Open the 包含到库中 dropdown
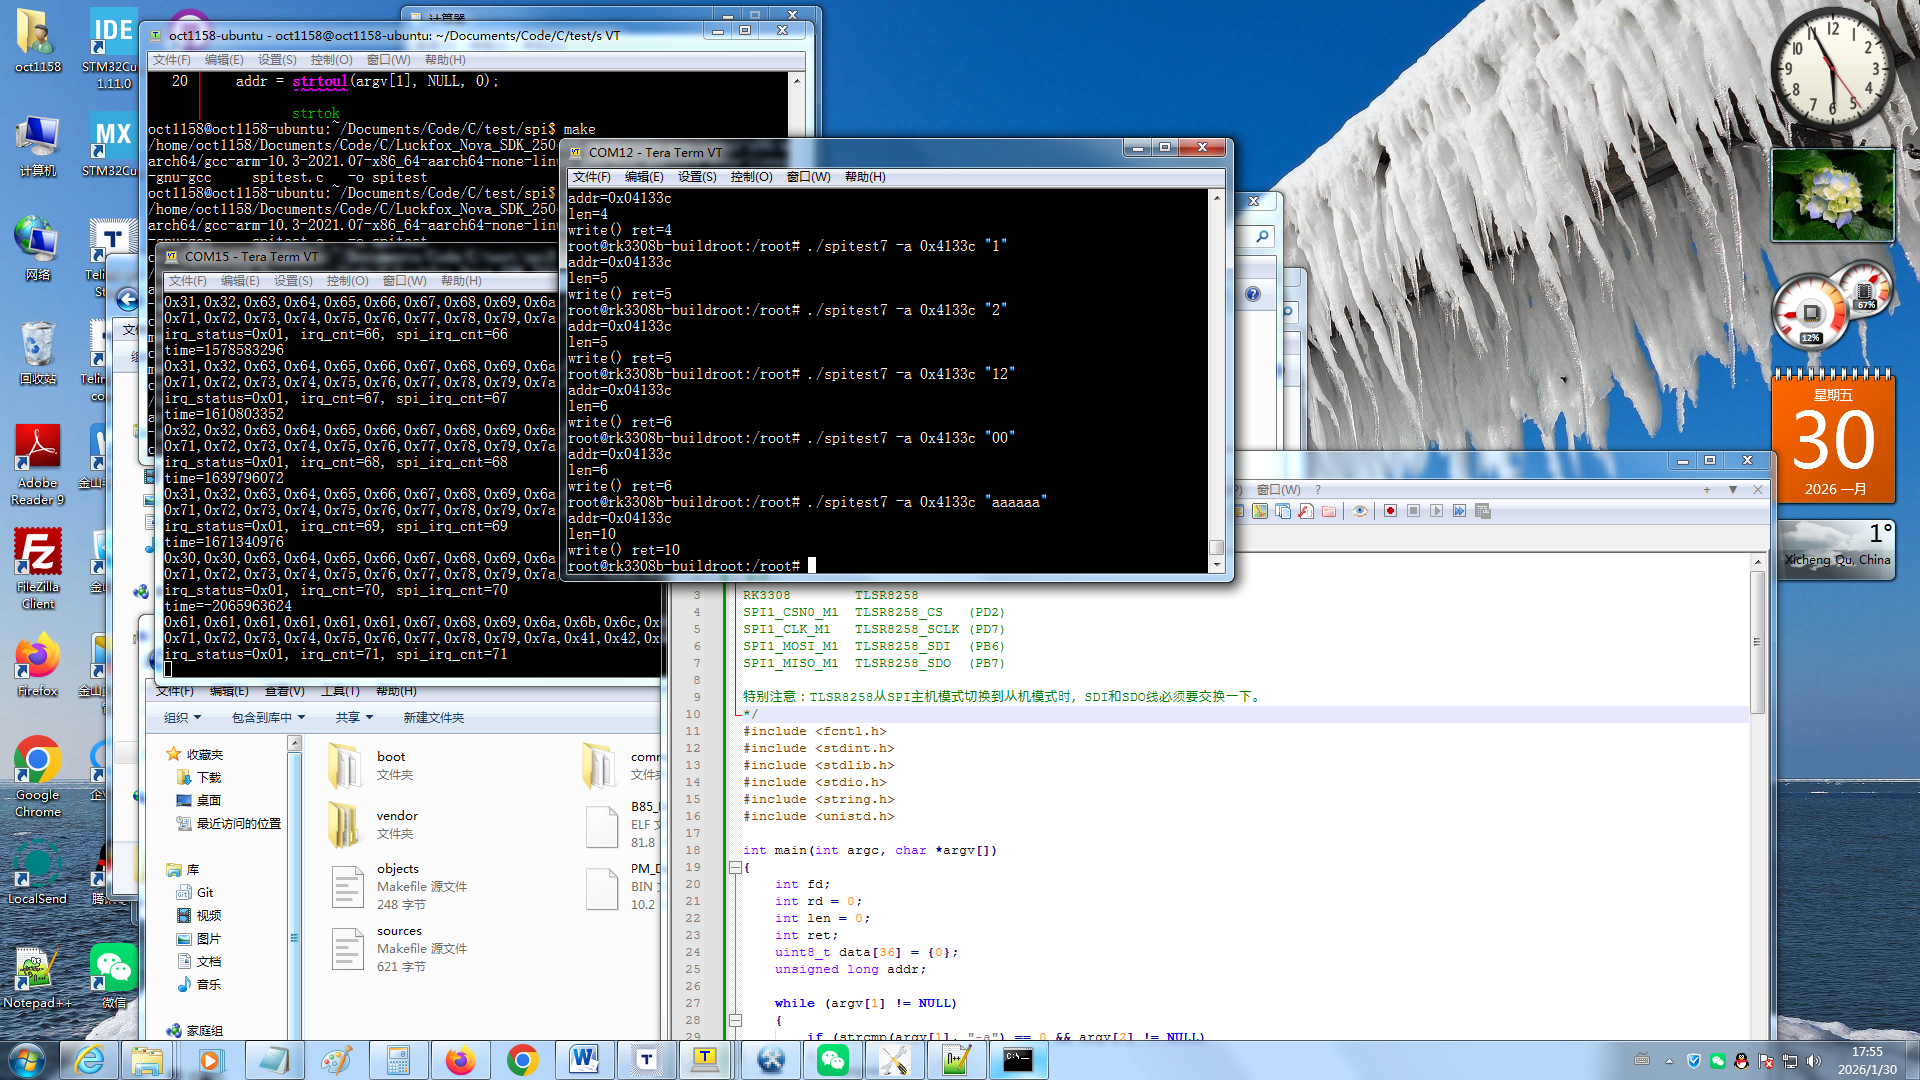Viewport: 1920px width, 1080px height. coord(268,718)
